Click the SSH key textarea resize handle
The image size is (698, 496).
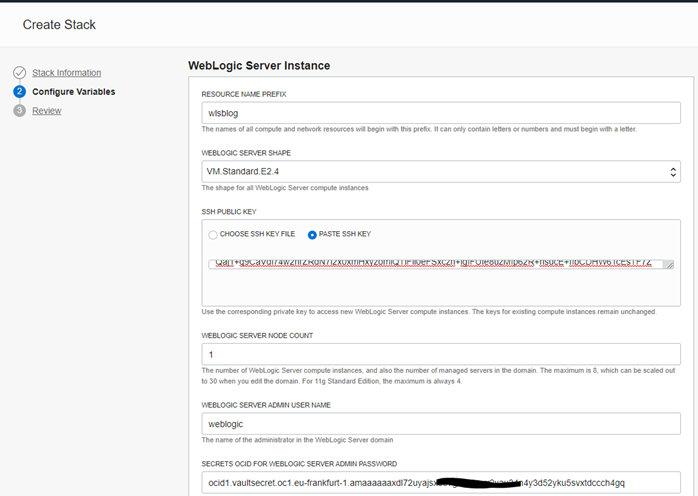(669, 264)
